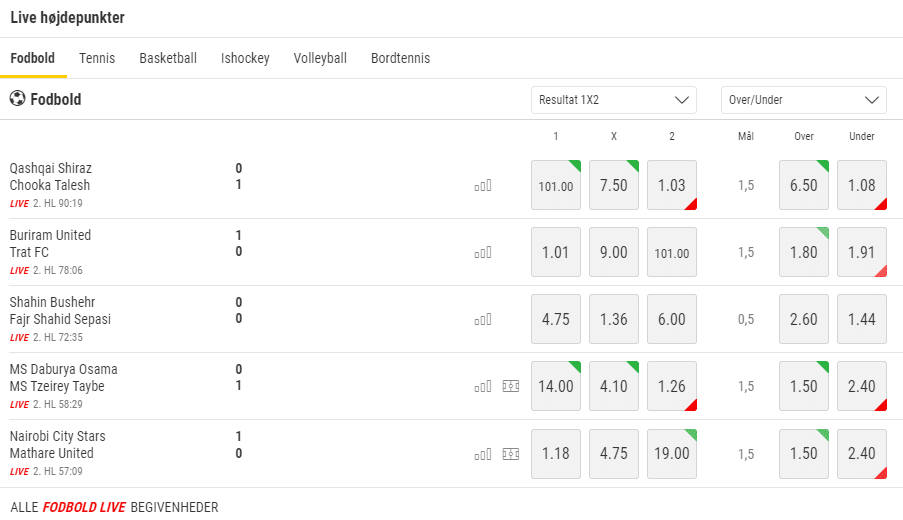Open all Fodbold Live events link
The image size is (903, 520).
[114, 507]
